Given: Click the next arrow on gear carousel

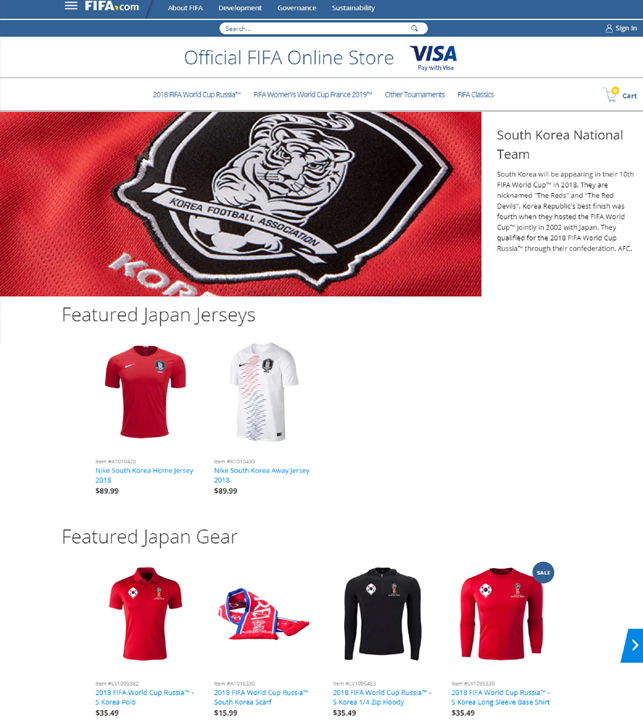Looking at the screenshot, I should click(633, 645).
